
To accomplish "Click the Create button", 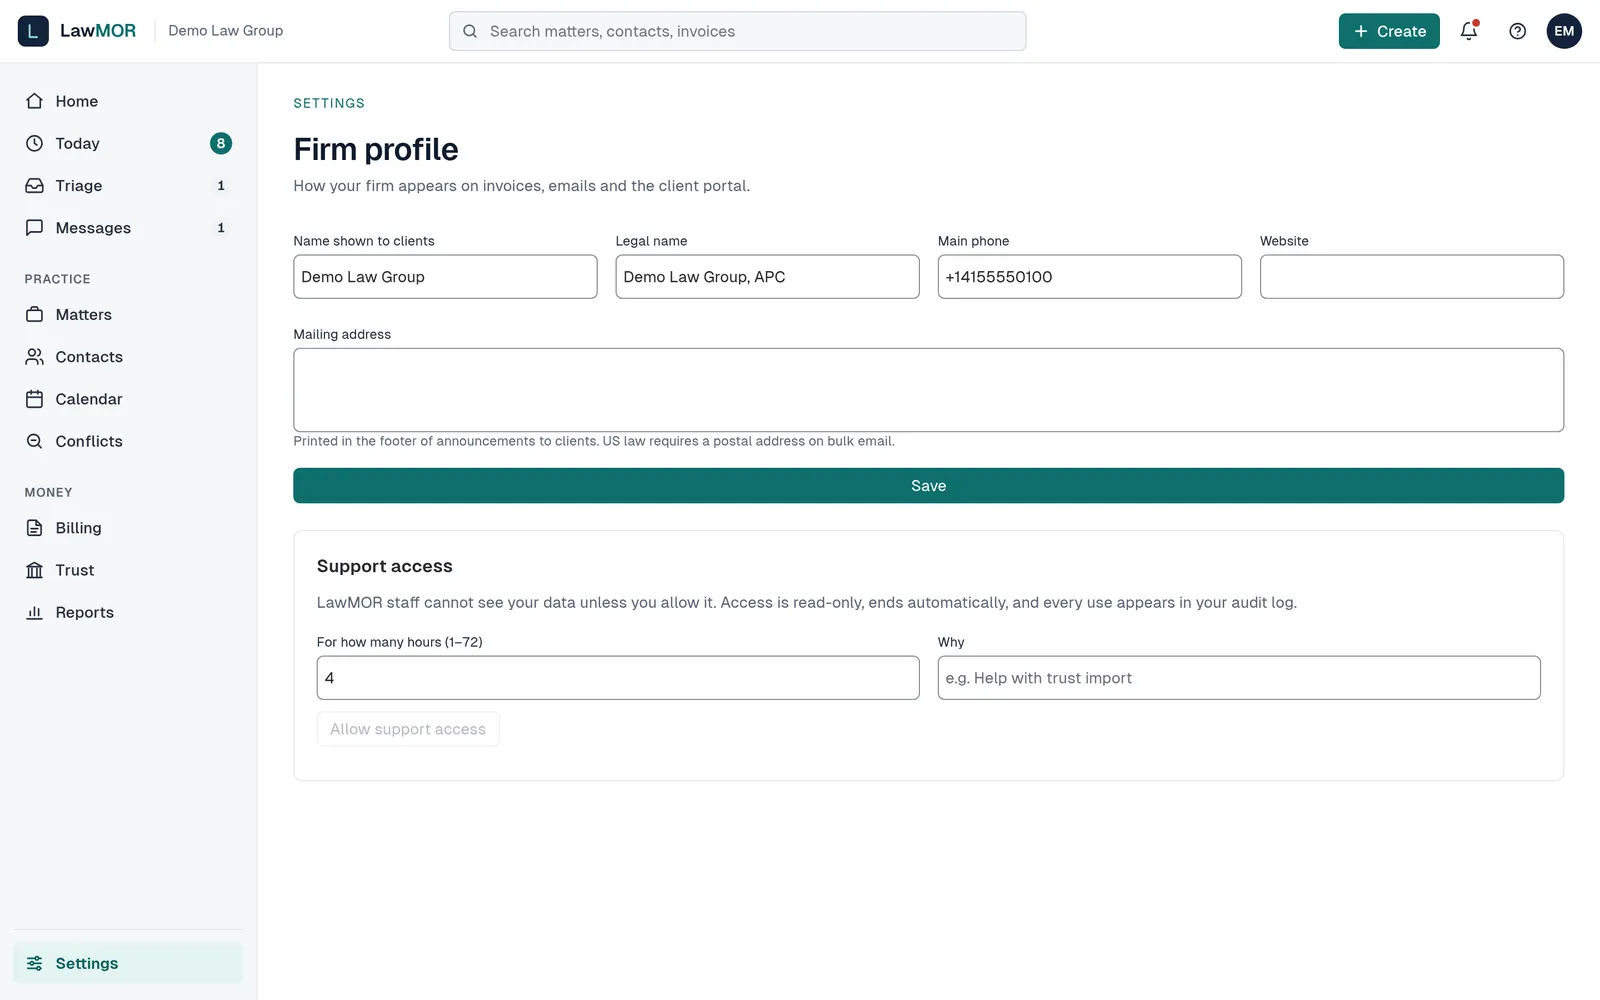I will coord(1389,31).
